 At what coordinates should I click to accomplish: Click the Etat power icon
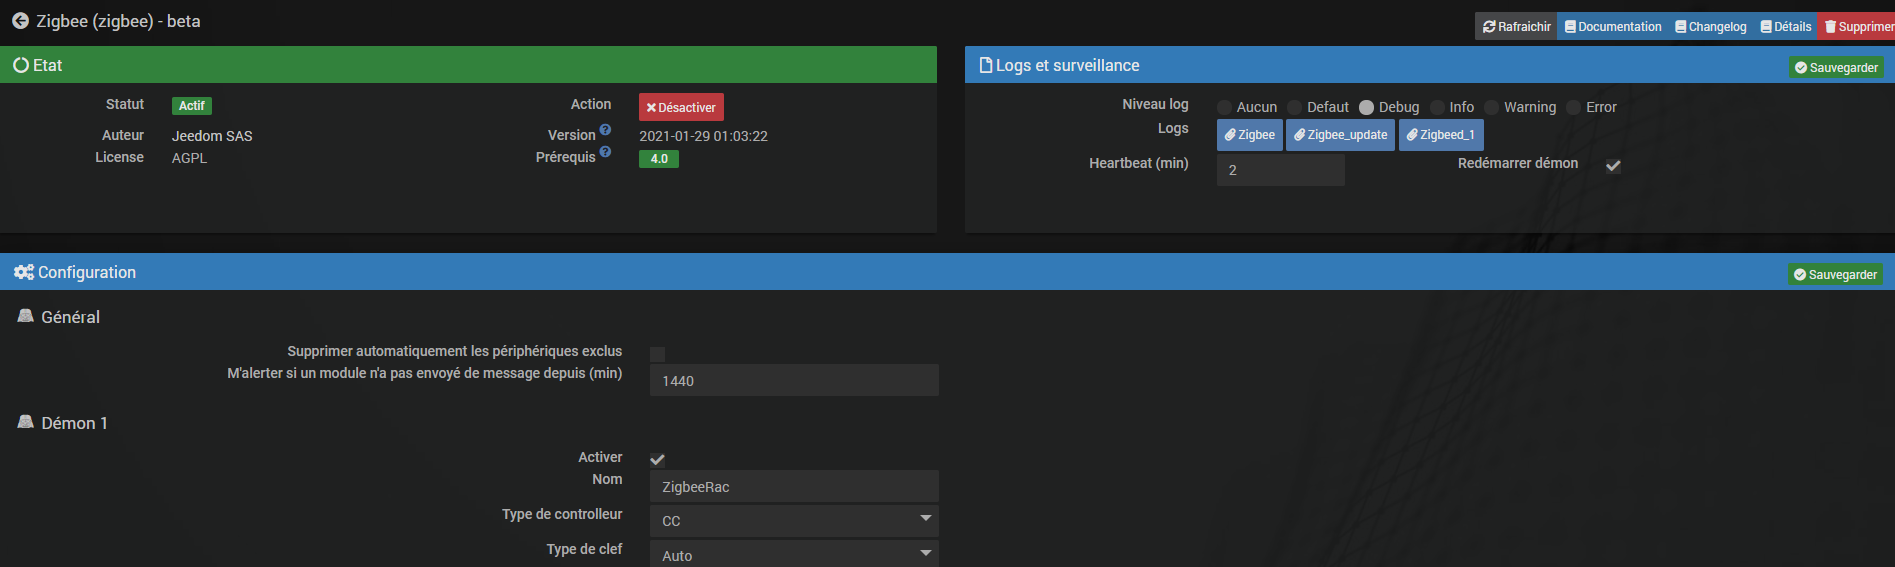point(21,65)
